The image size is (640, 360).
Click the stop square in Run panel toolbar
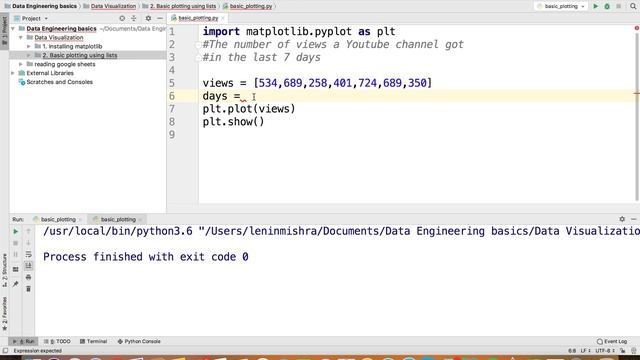(16, 243)
